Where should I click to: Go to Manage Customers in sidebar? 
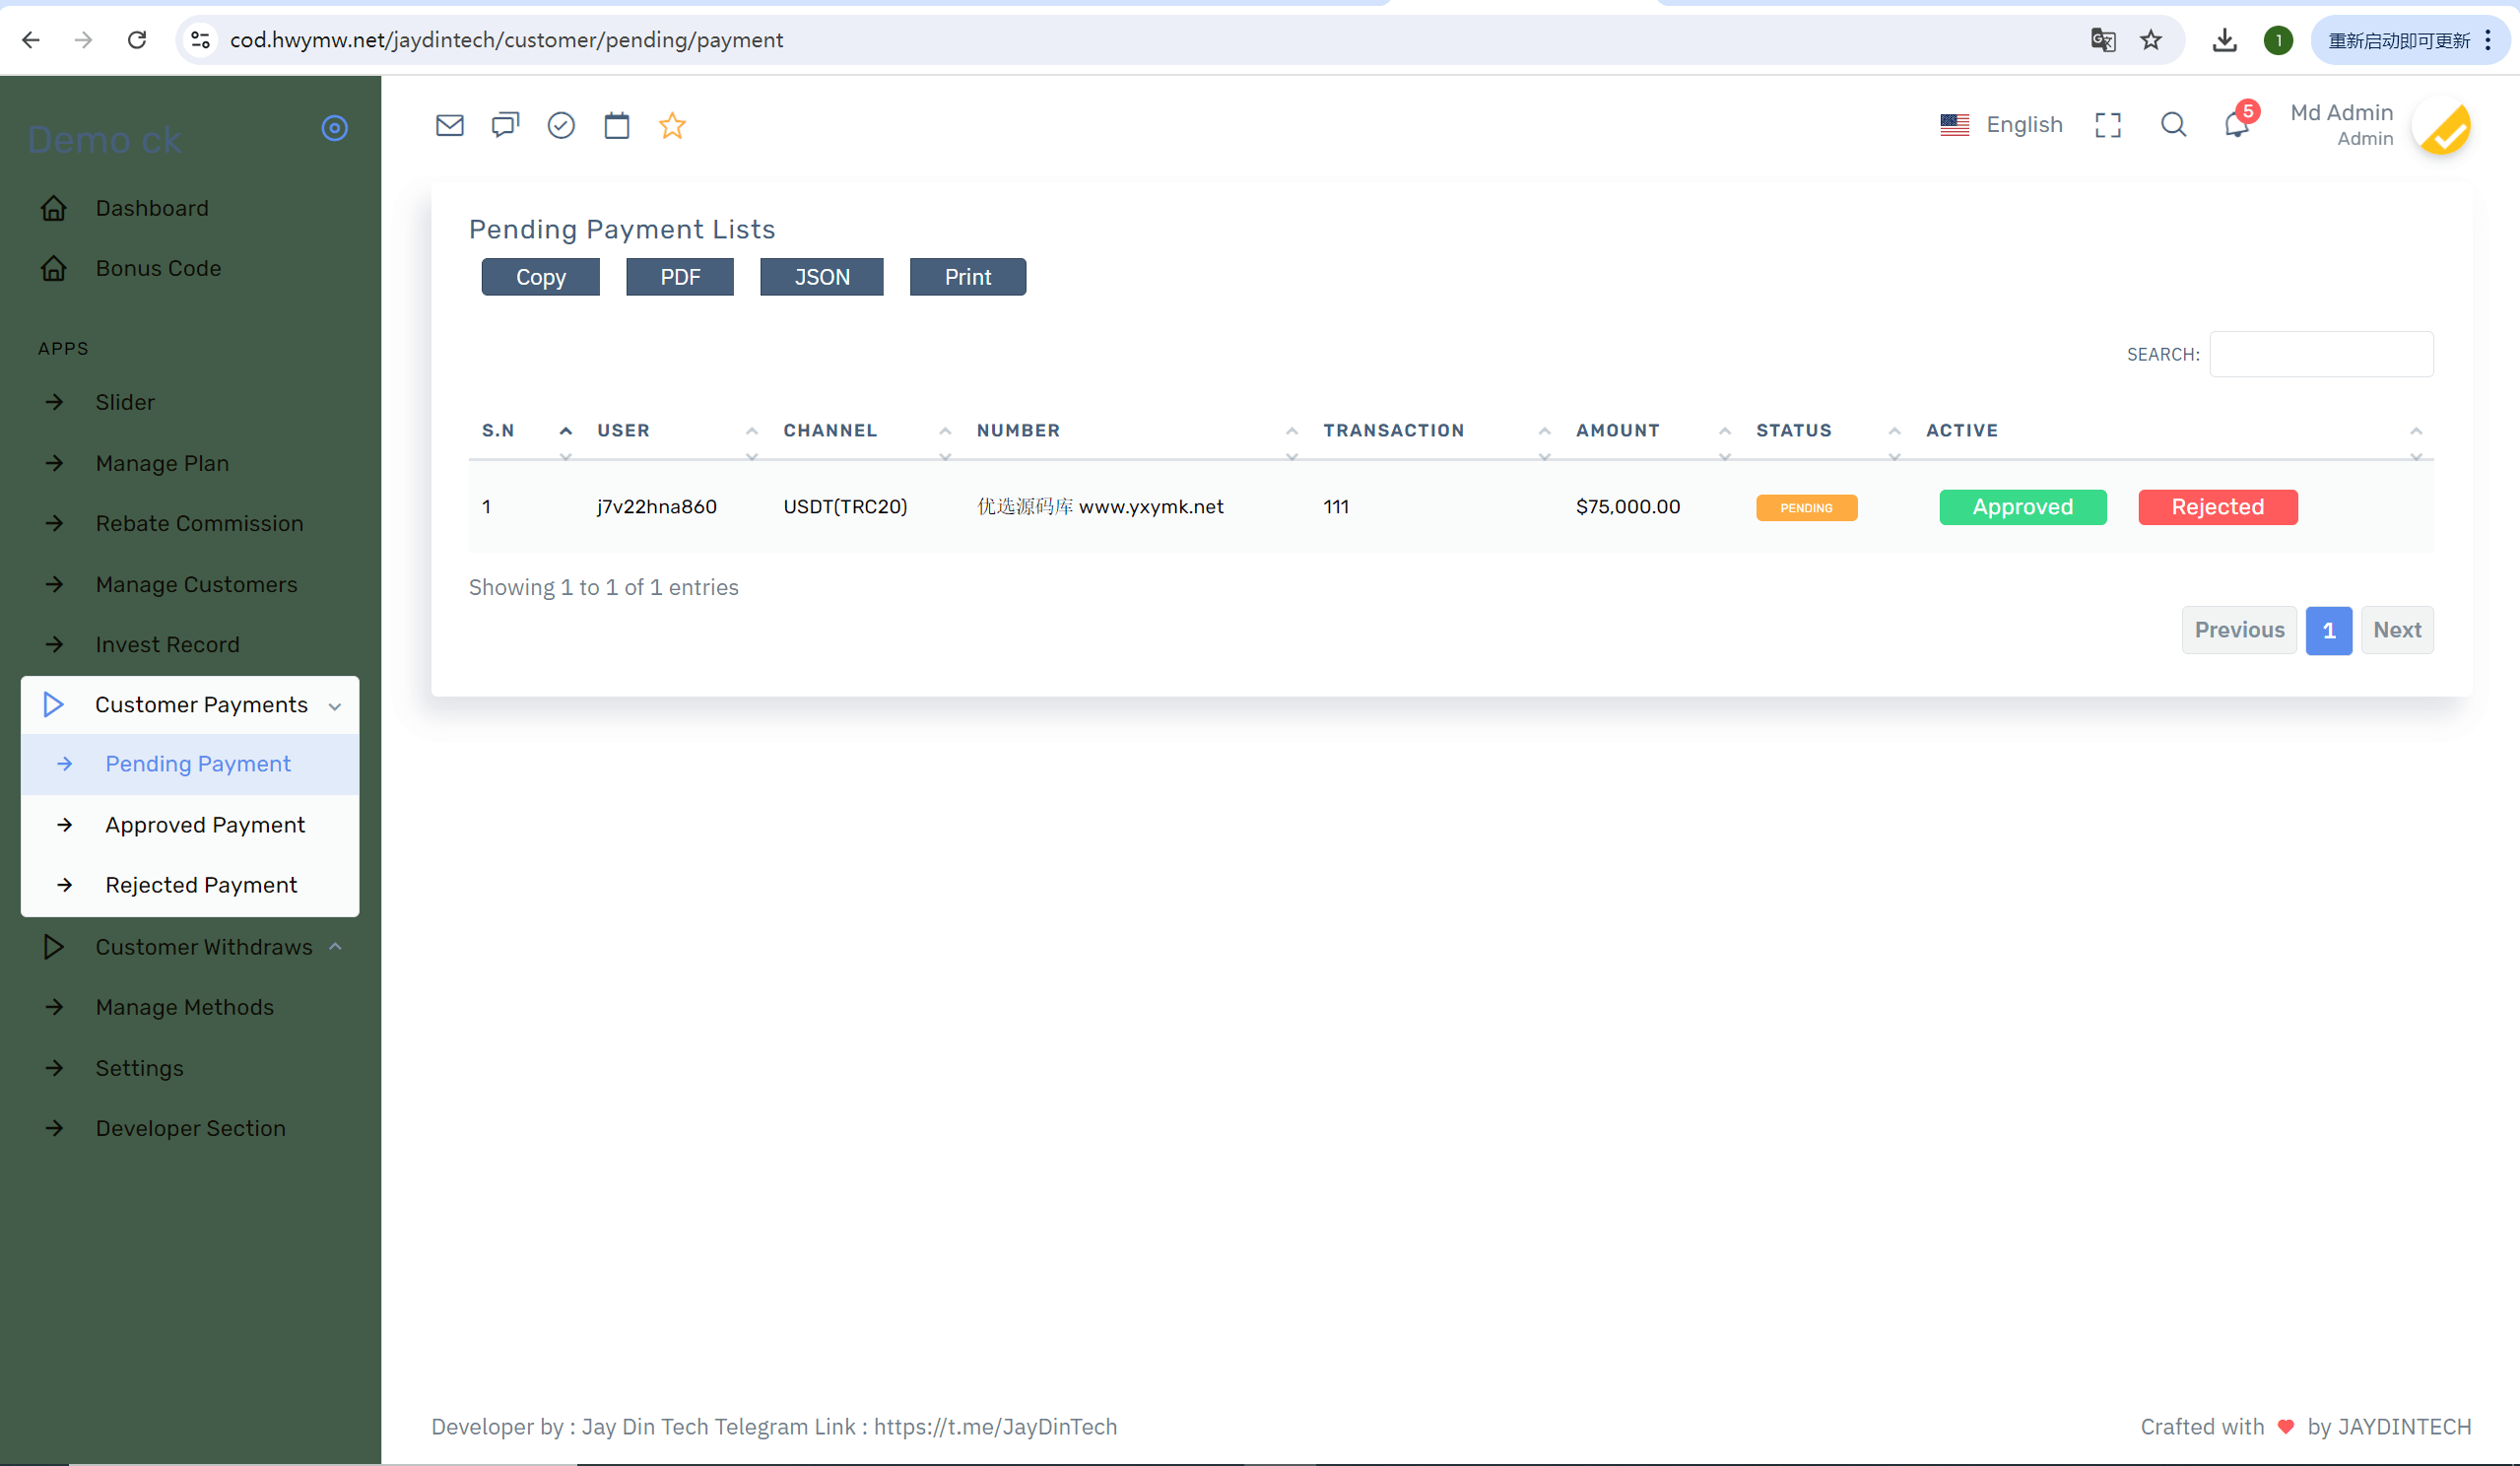pyautogui.click(x=196, y=585)
